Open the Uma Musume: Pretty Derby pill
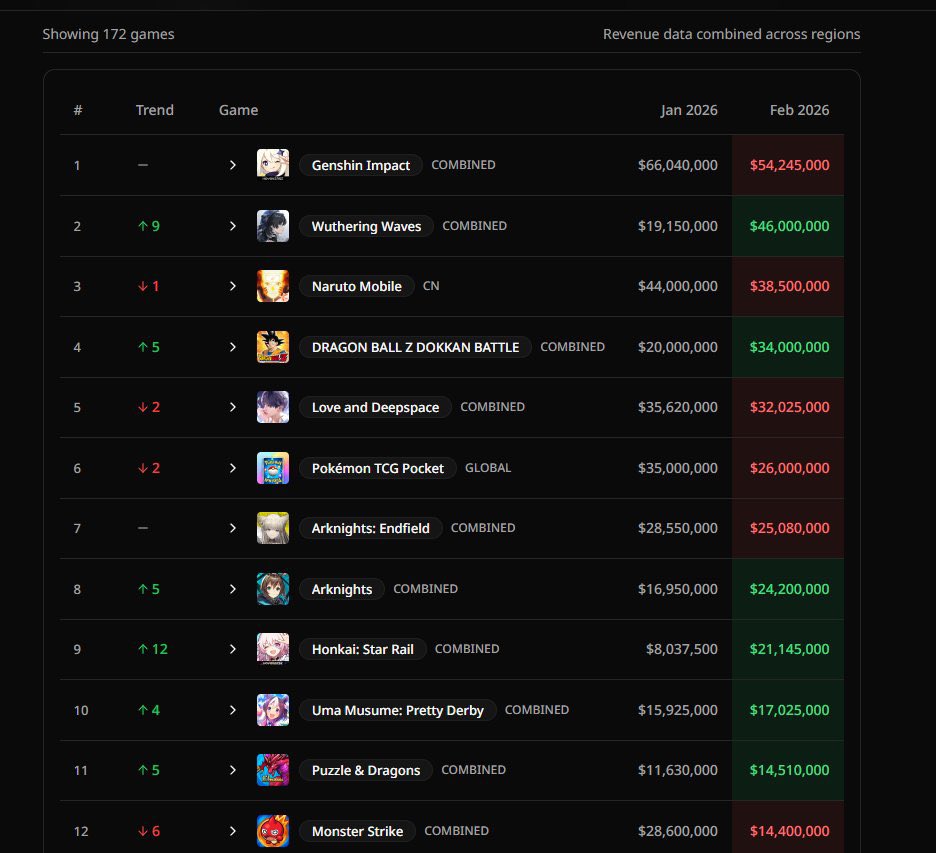The width and height of the screenshot is (936, 853). [x=397, y=710]
